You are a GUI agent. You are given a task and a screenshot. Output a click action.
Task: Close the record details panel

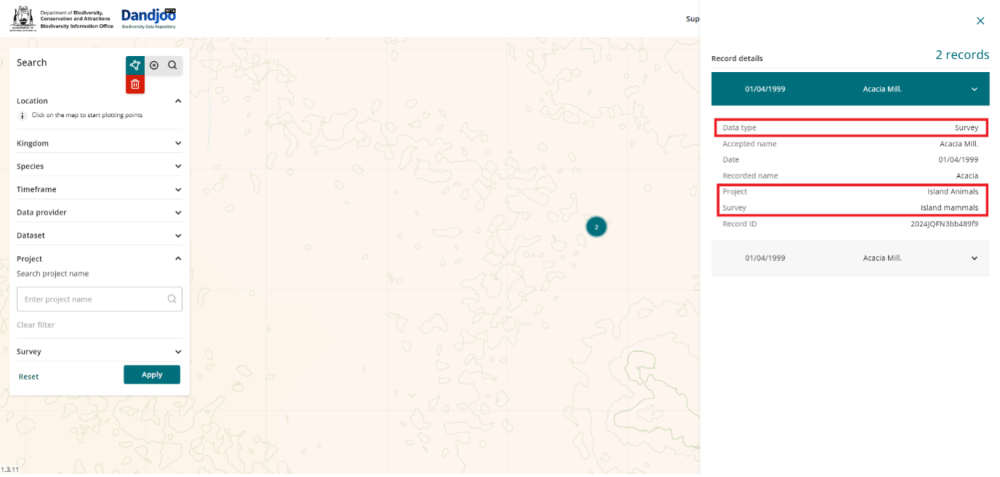tap(980, 21)
